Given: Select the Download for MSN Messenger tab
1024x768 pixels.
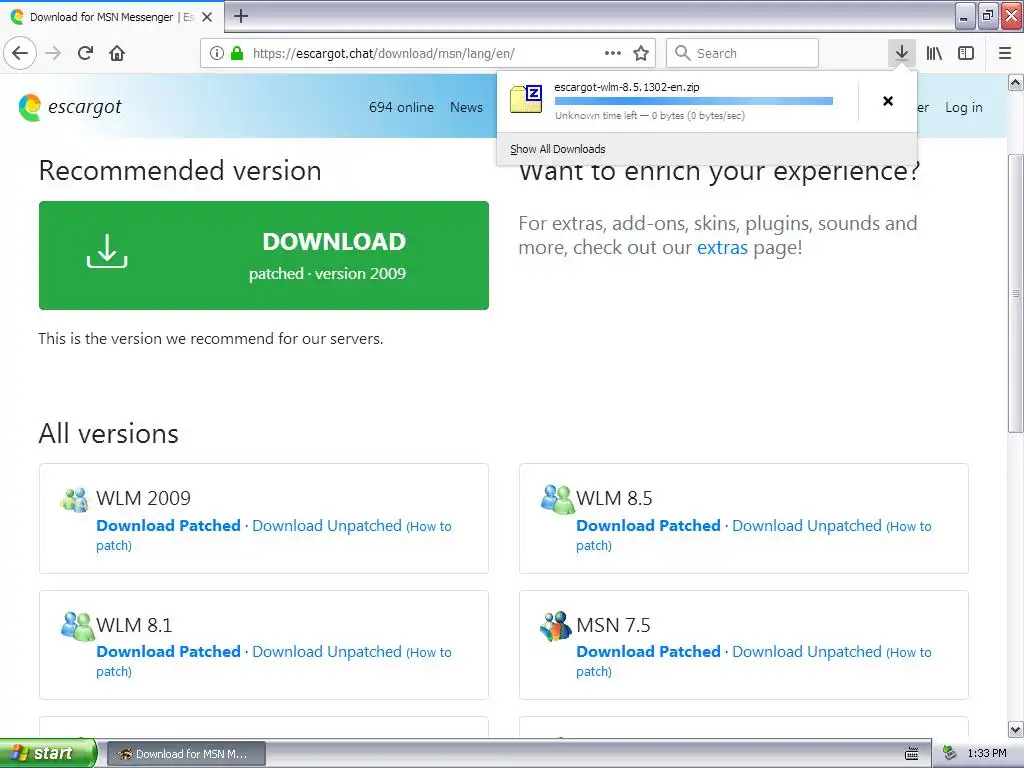Looking at the screenshot, I should point(112,17).
